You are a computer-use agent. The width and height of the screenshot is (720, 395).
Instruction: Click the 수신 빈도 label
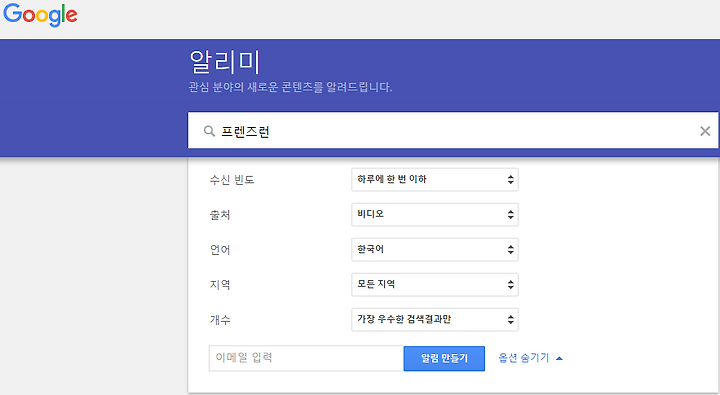coord(232,180)
